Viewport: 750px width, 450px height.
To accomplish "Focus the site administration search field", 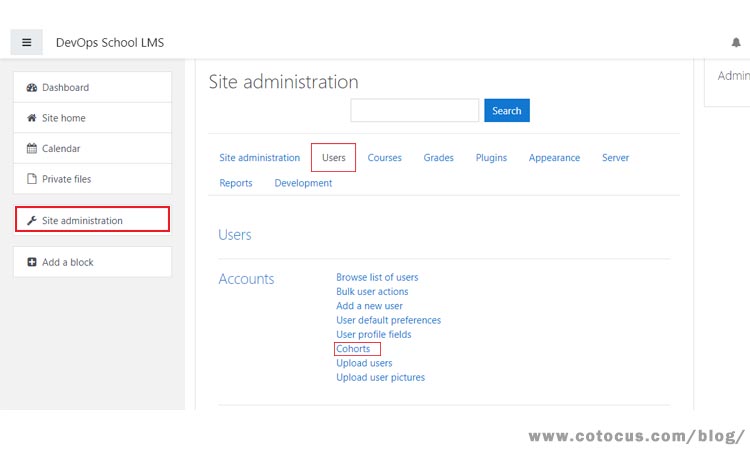I will [x=415, y=110].
